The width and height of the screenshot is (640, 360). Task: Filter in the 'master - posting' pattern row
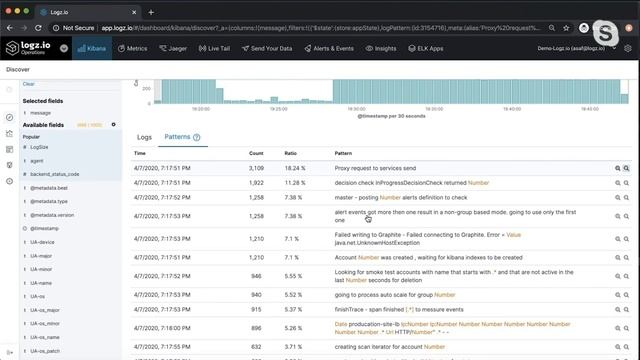tap(618, 198)
